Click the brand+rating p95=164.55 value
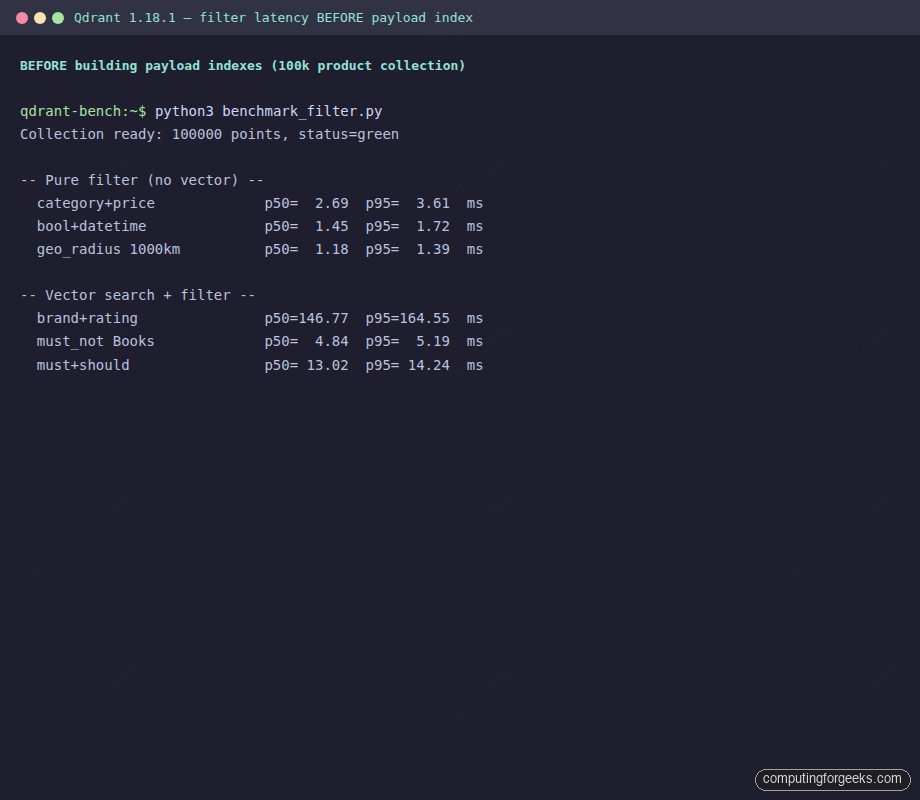The image size is (920, 800). pos(408,318)
